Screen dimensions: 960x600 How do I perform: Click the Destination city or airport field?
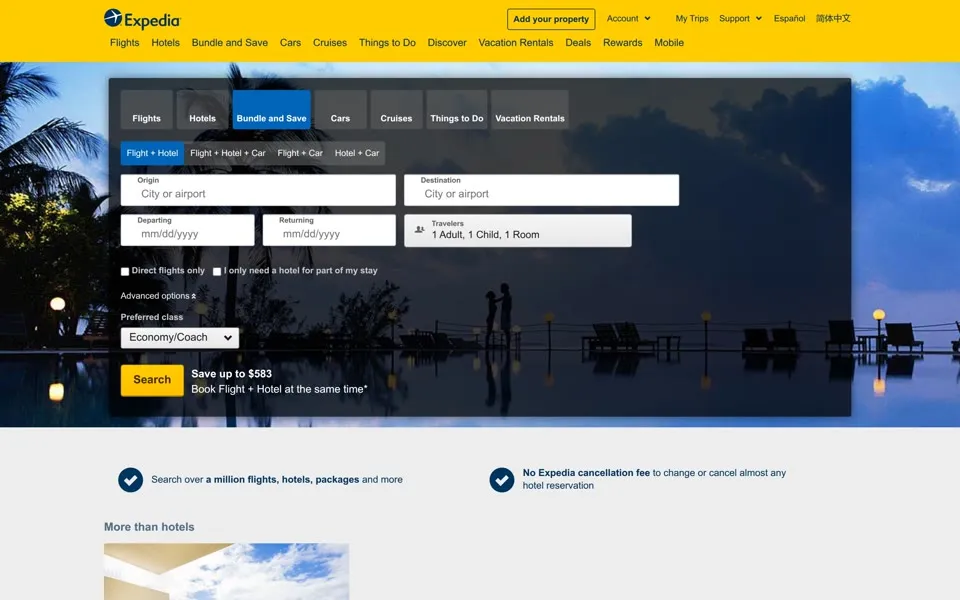(541, 190)
